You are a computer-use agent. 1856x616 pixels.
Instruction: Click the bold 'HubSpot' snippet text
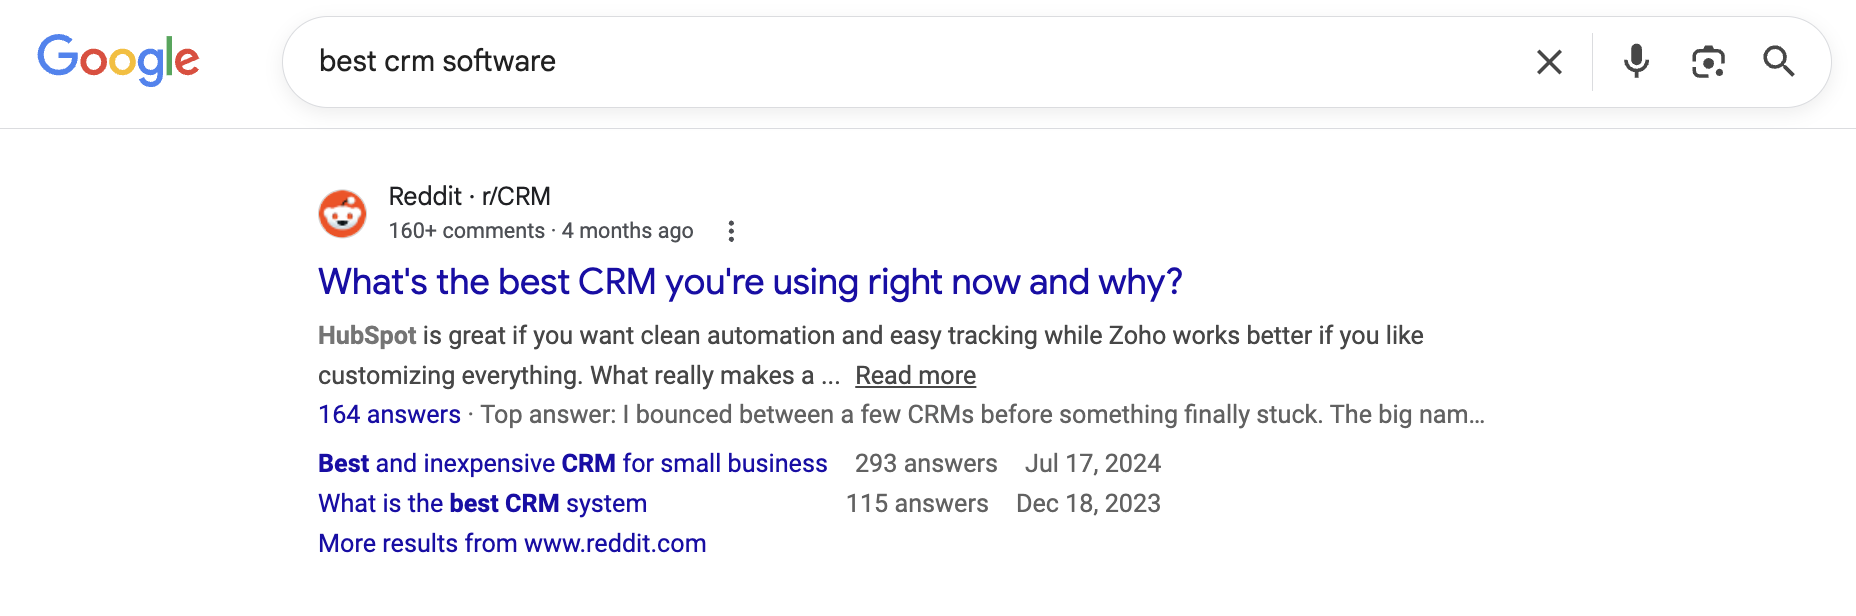pos(367,336)
